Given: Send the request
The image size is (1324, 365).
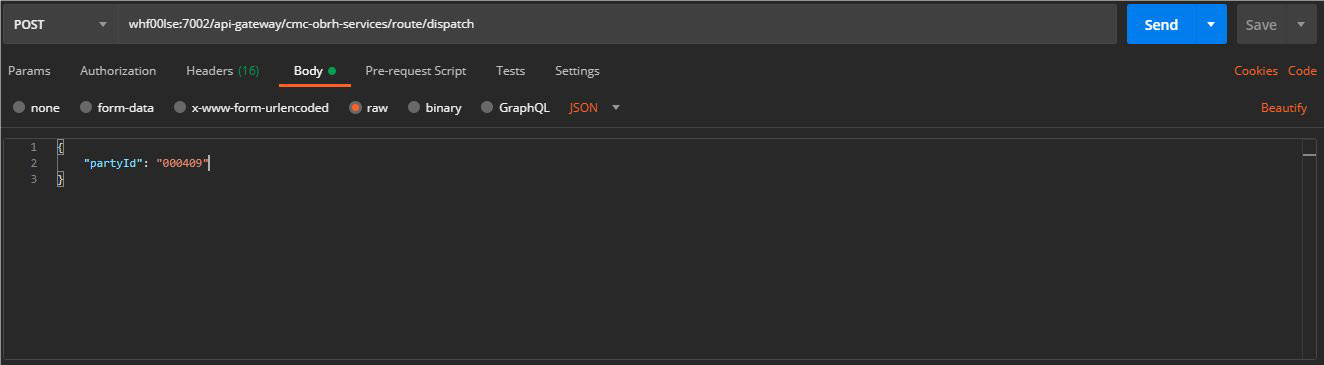Looking at the screenshot, I should click(1161, 24).
